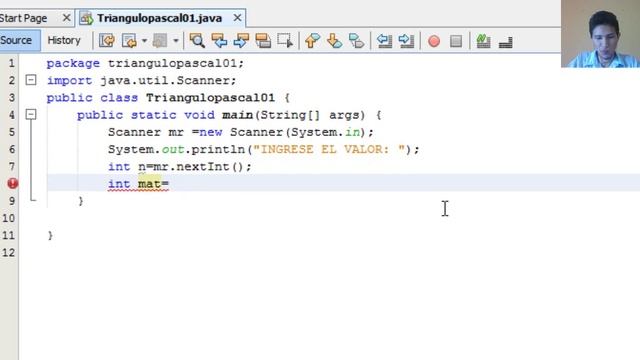Collapse the import fold on line 2
Screen dimensions: 640x360
coord(31,80)
